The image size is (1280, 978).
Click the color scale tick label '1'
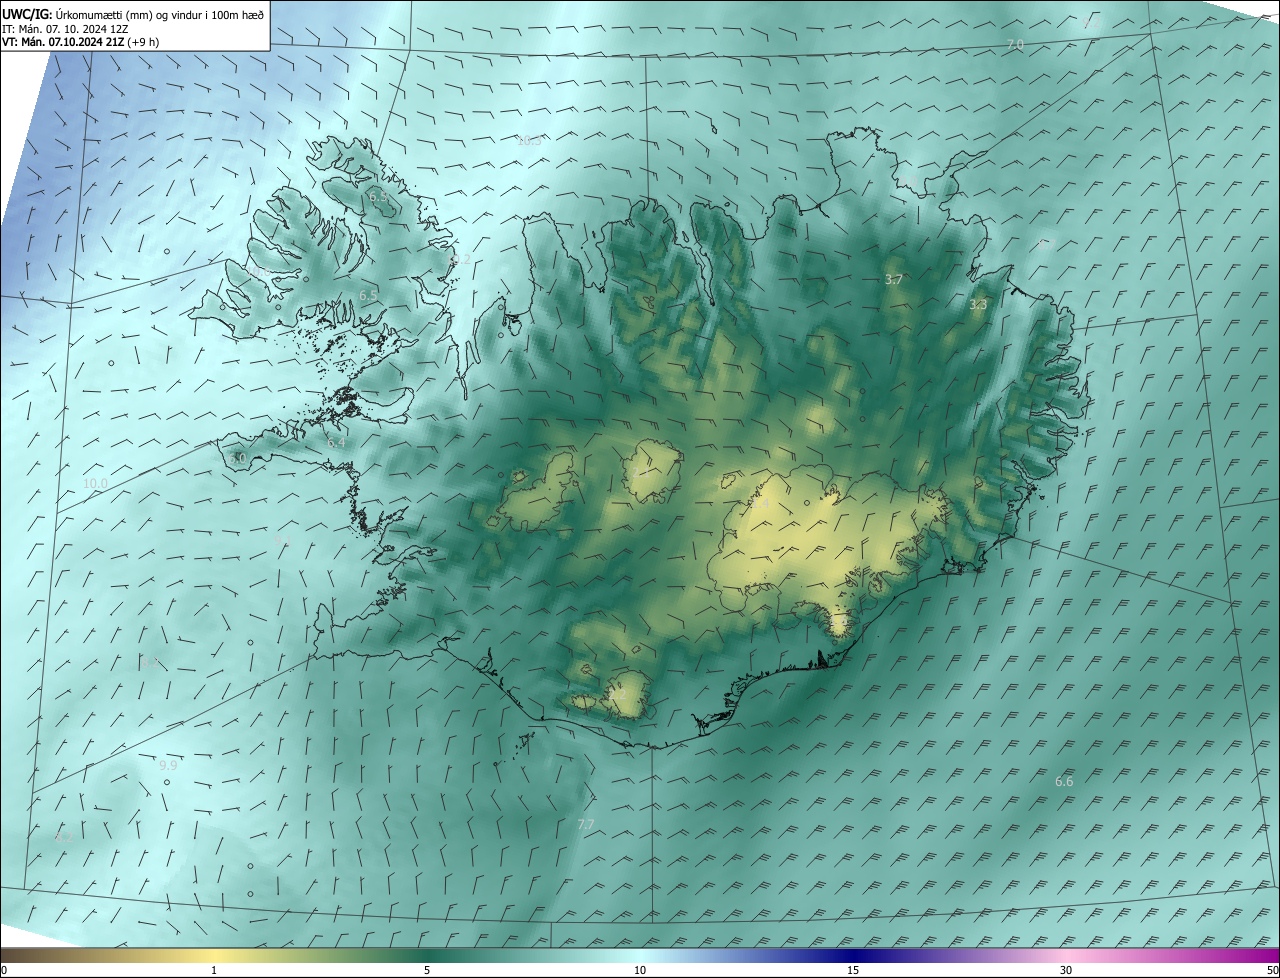point(214,971)
